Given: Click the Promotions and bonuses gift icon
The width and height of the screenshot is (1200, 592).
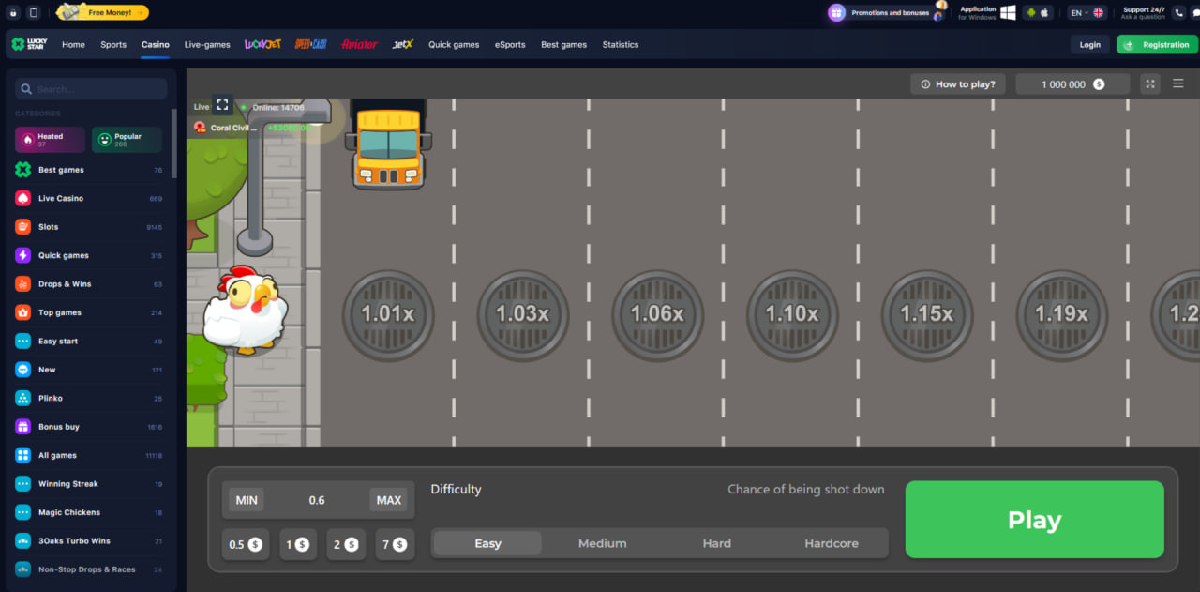Looking at the screenshot, I should click(x=837, y=13).
